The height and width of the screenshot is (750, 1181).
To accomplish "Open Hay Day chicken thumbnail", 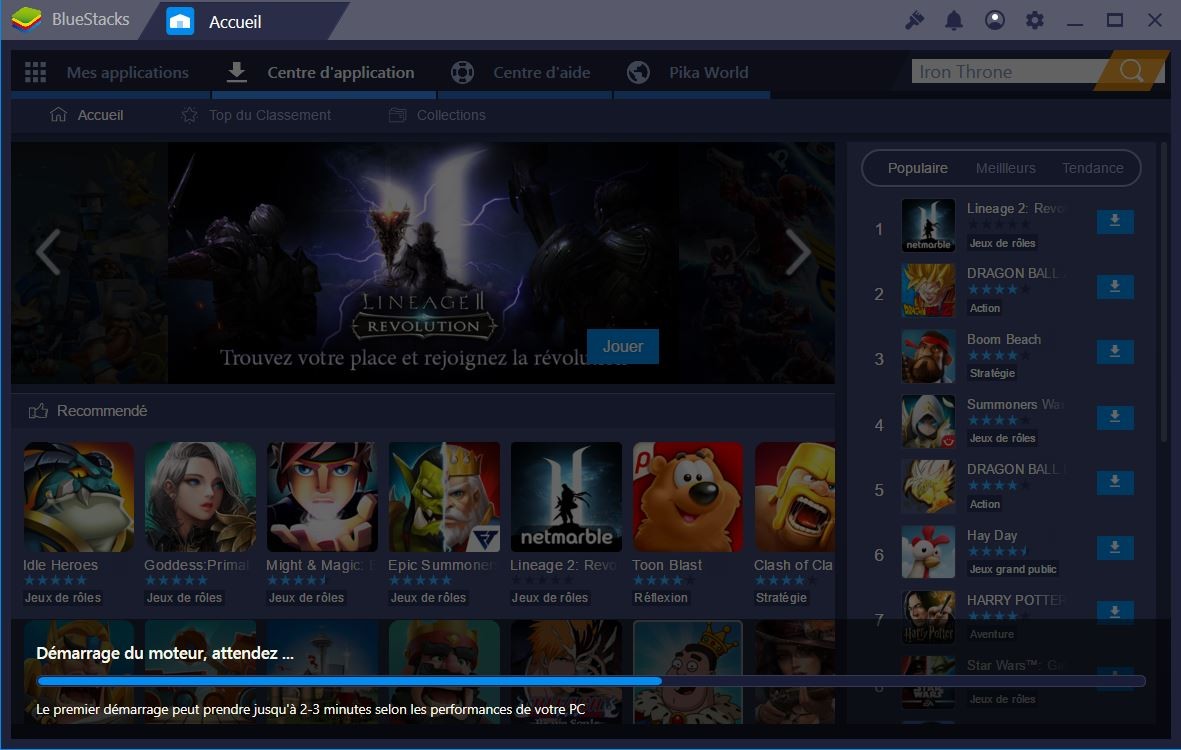I will tap(928, 551).
